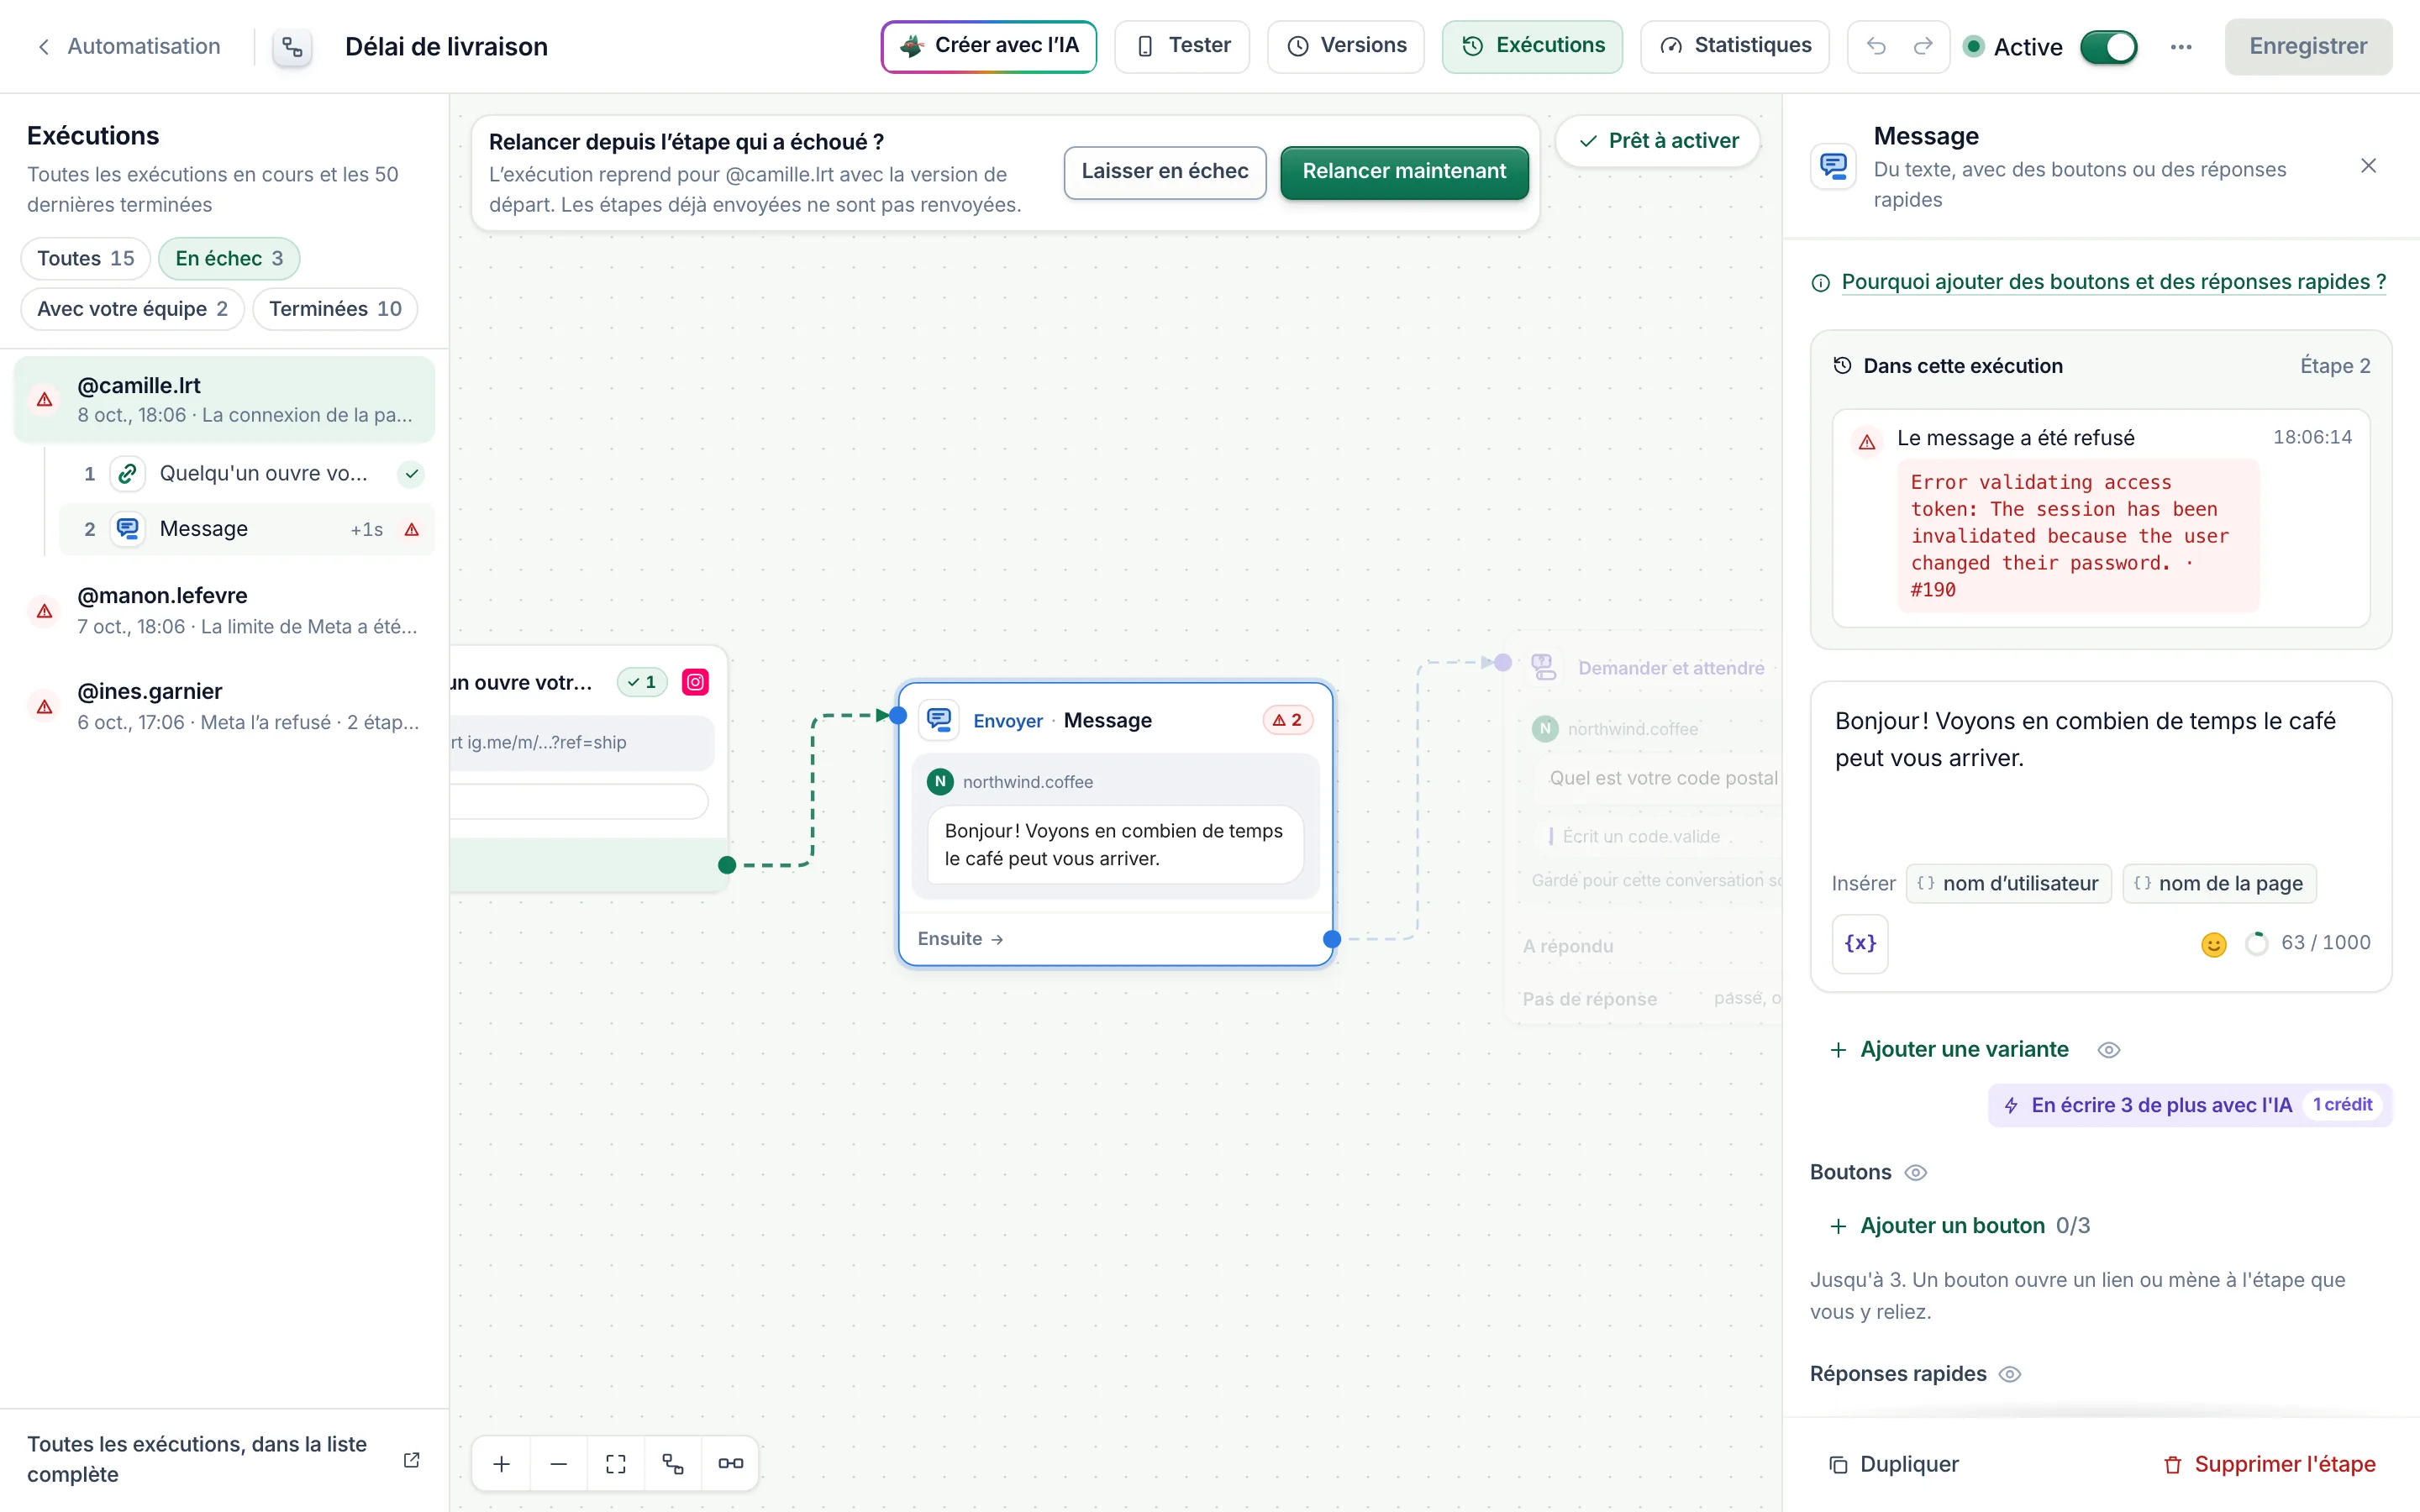The image size is (2420, 1512).
Task: Expand the @ines.garnier execution
Action: click(x=224, y=706)
